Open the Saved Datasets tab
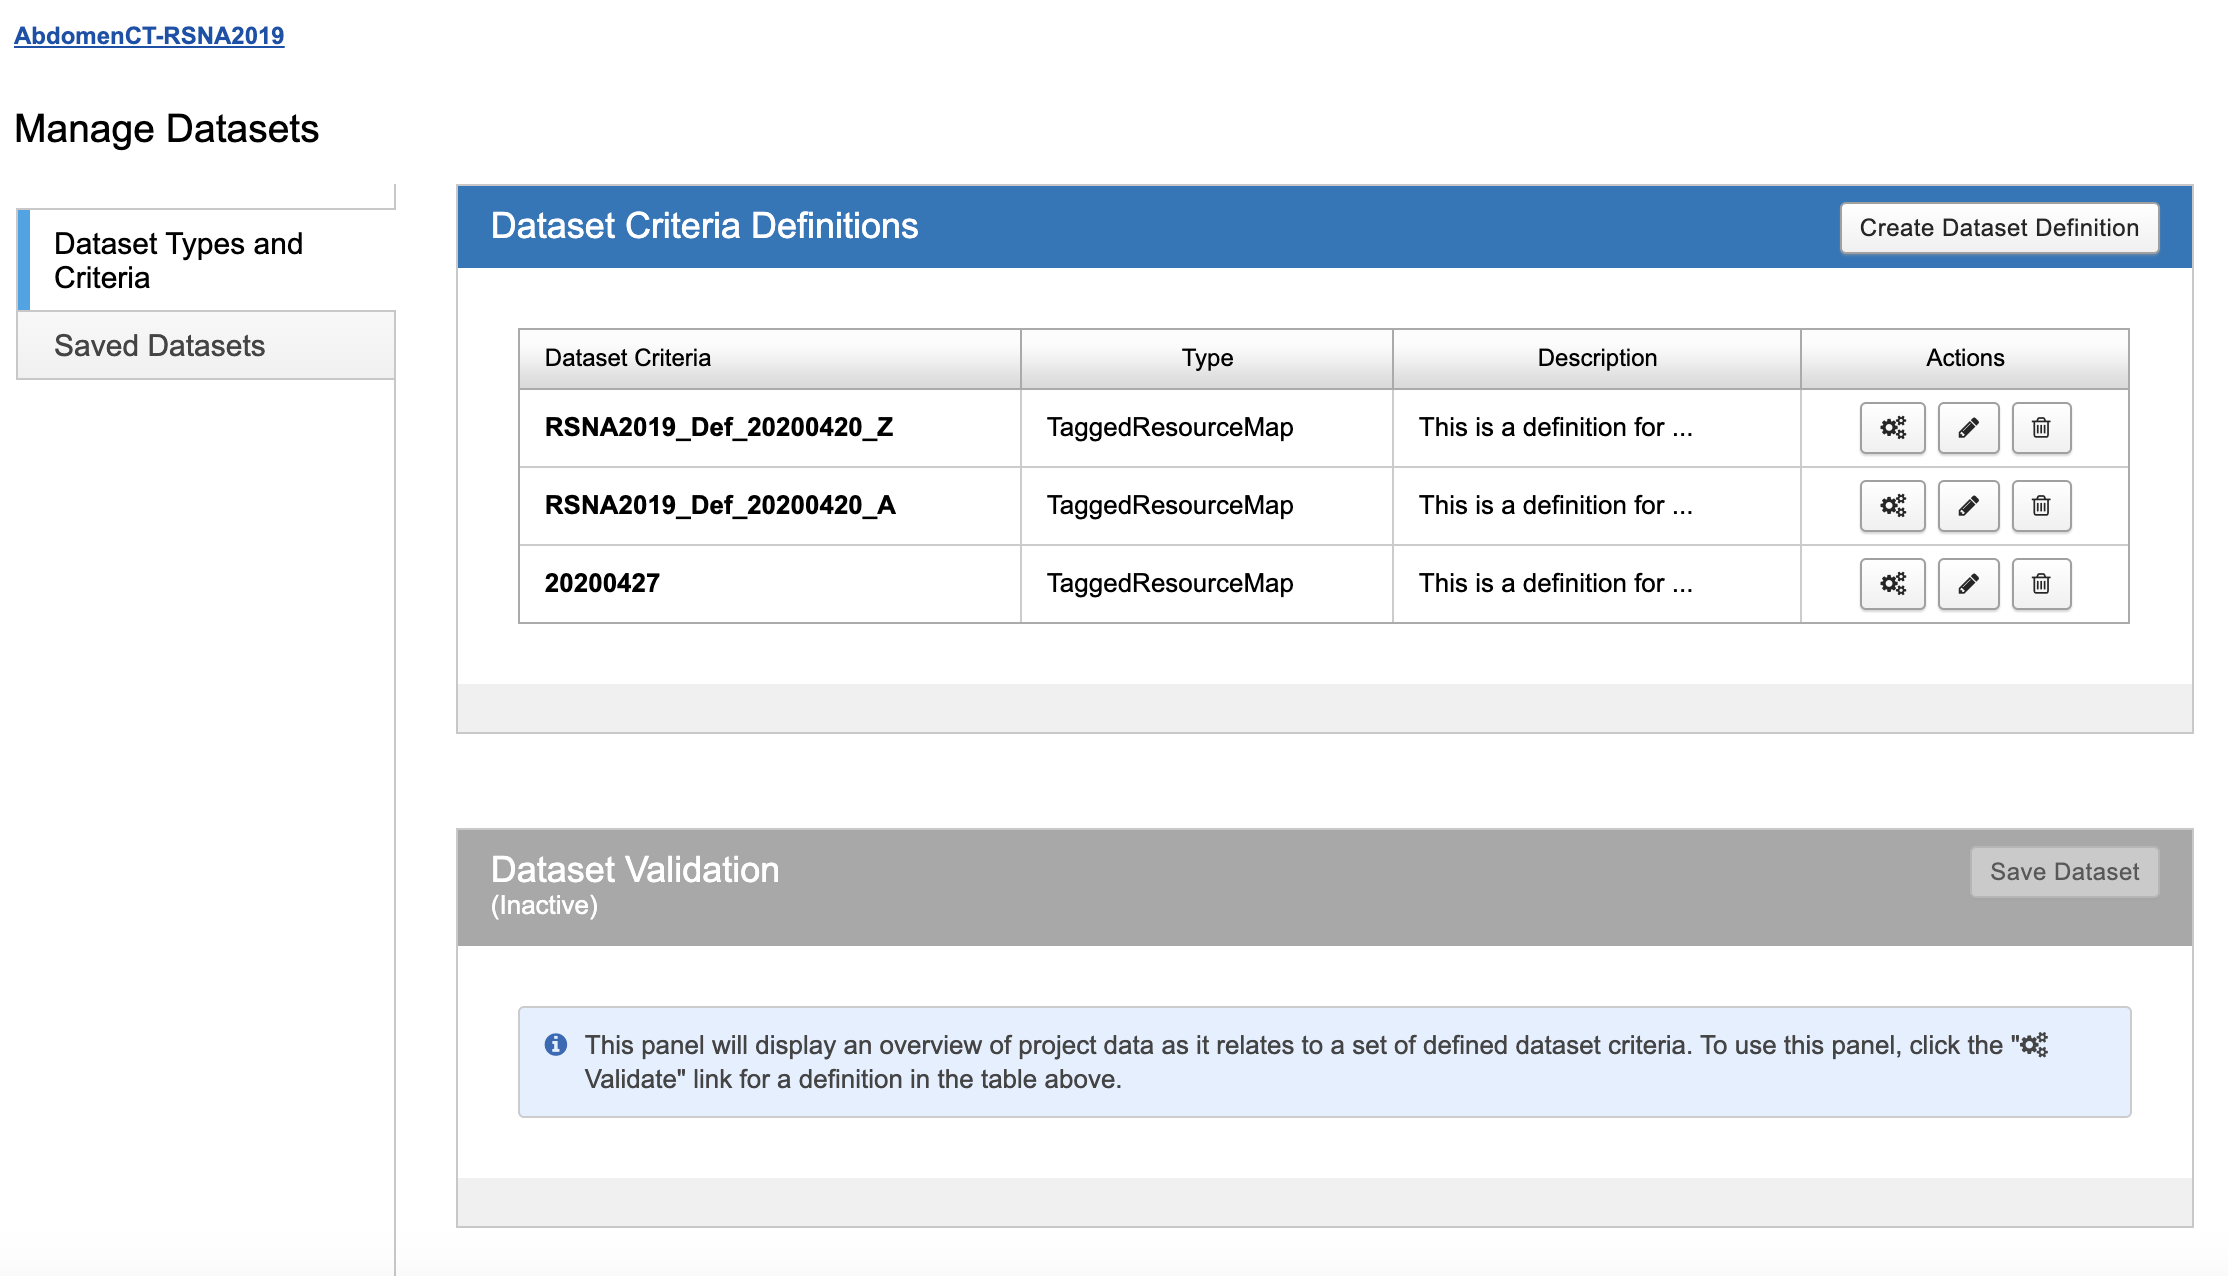The image size is (2228, 1276). point(160,346)
